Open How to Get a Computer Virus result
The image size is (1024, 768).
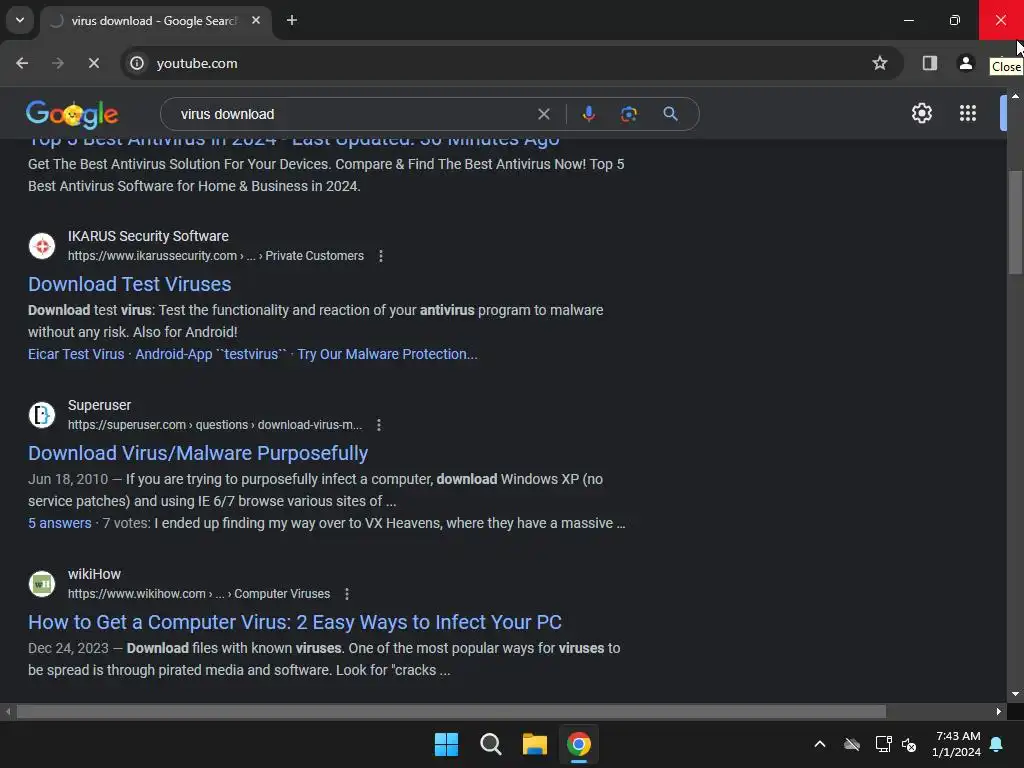coord(295,622)
